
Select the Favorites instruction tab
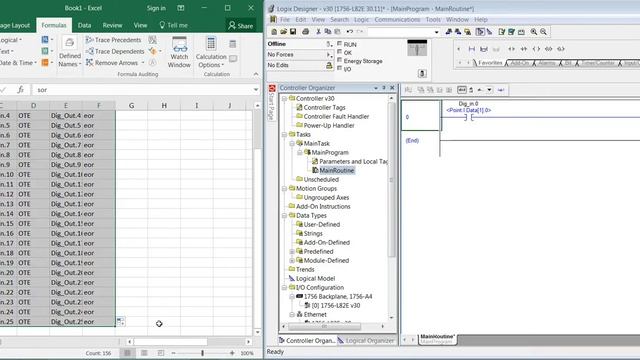[x=490, y=63]
